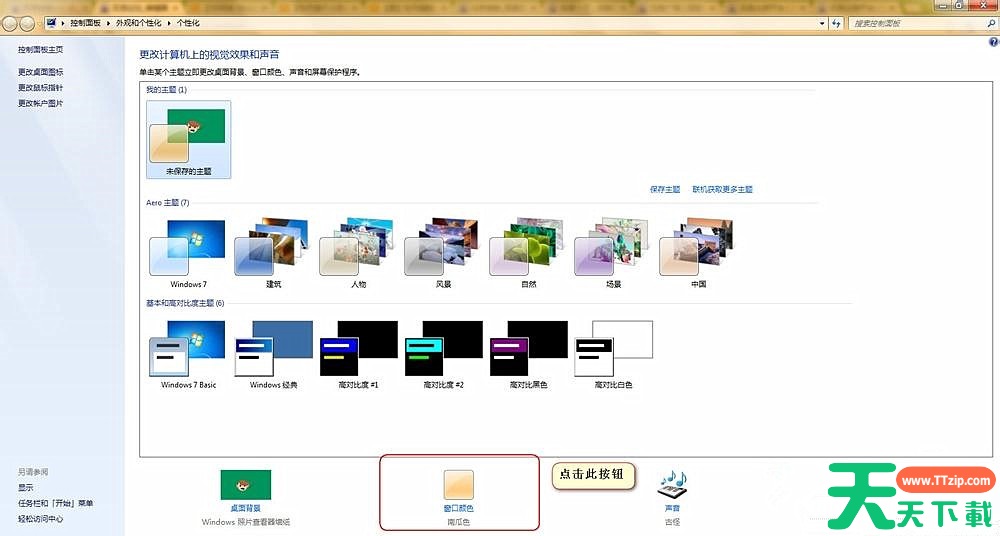Open 控制面板主页 control panel home
Image resolution: width=1000 pixels, height=536 pixels.
click(40, 49)
